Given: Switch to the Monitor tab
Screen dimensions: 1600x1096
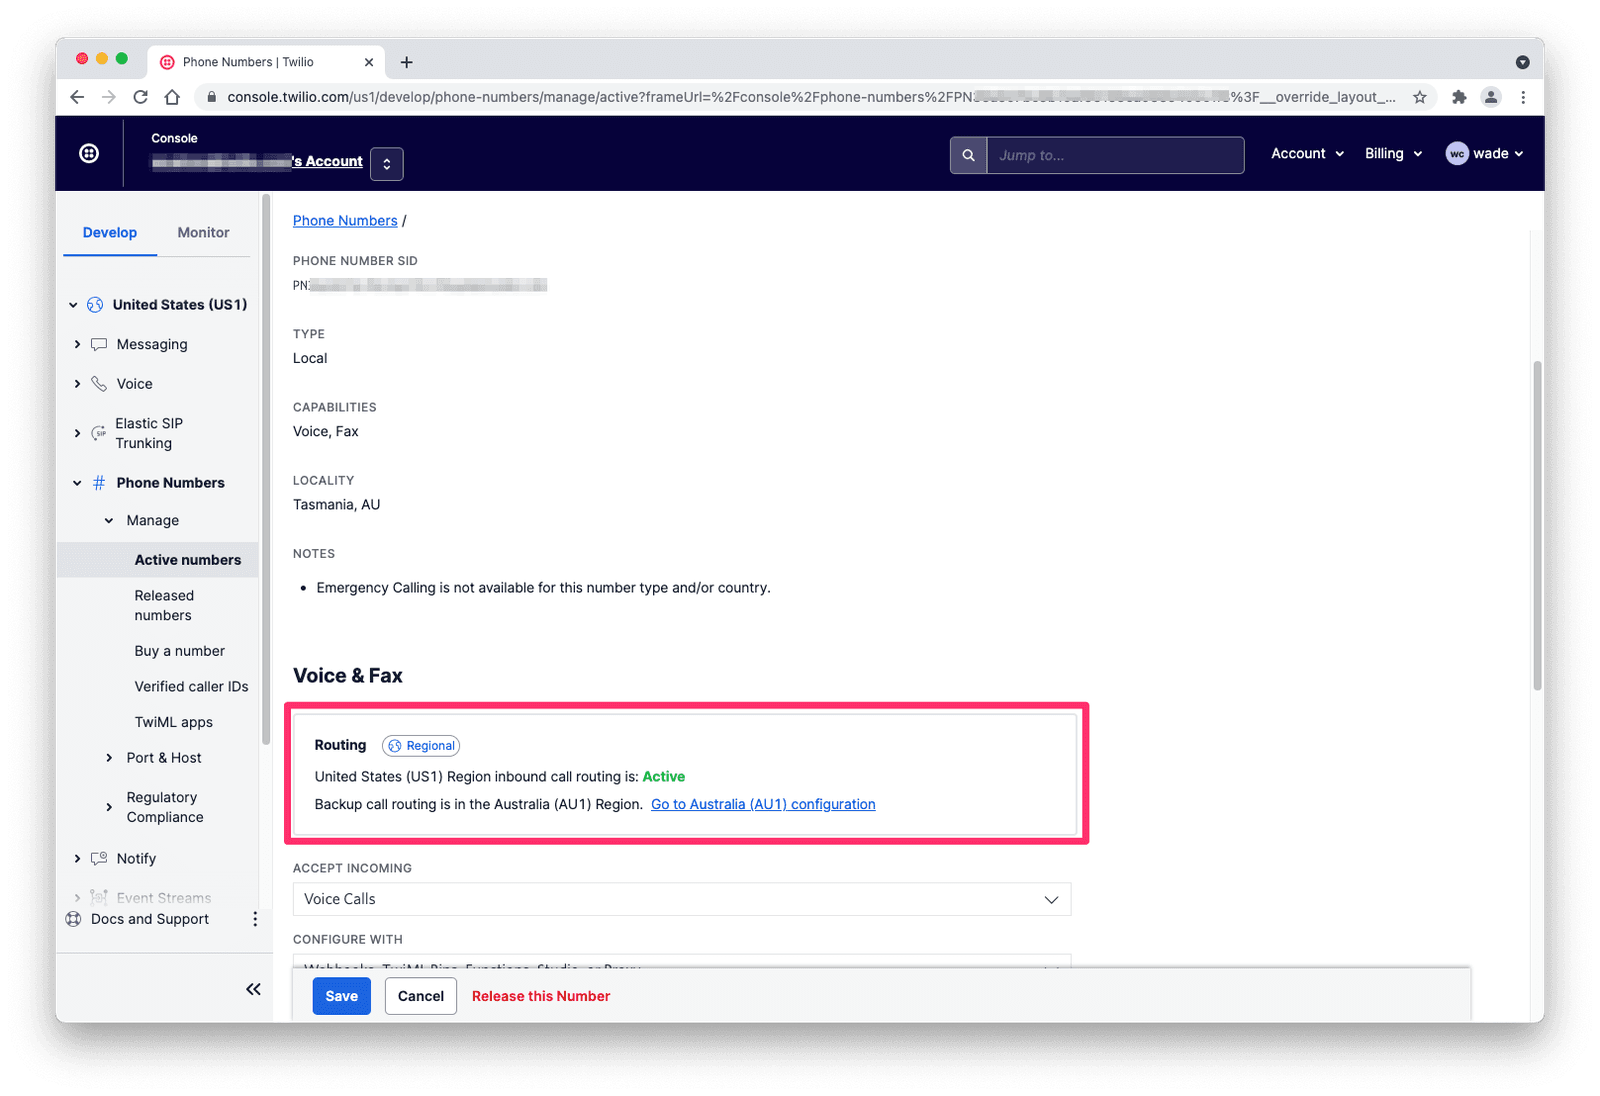Looking at the screenshot, I should 202,232.
